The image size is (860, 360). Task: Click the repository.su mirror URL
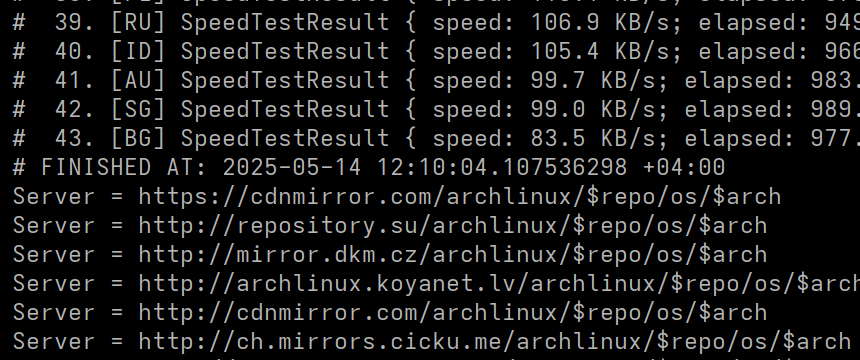[452, 226]
